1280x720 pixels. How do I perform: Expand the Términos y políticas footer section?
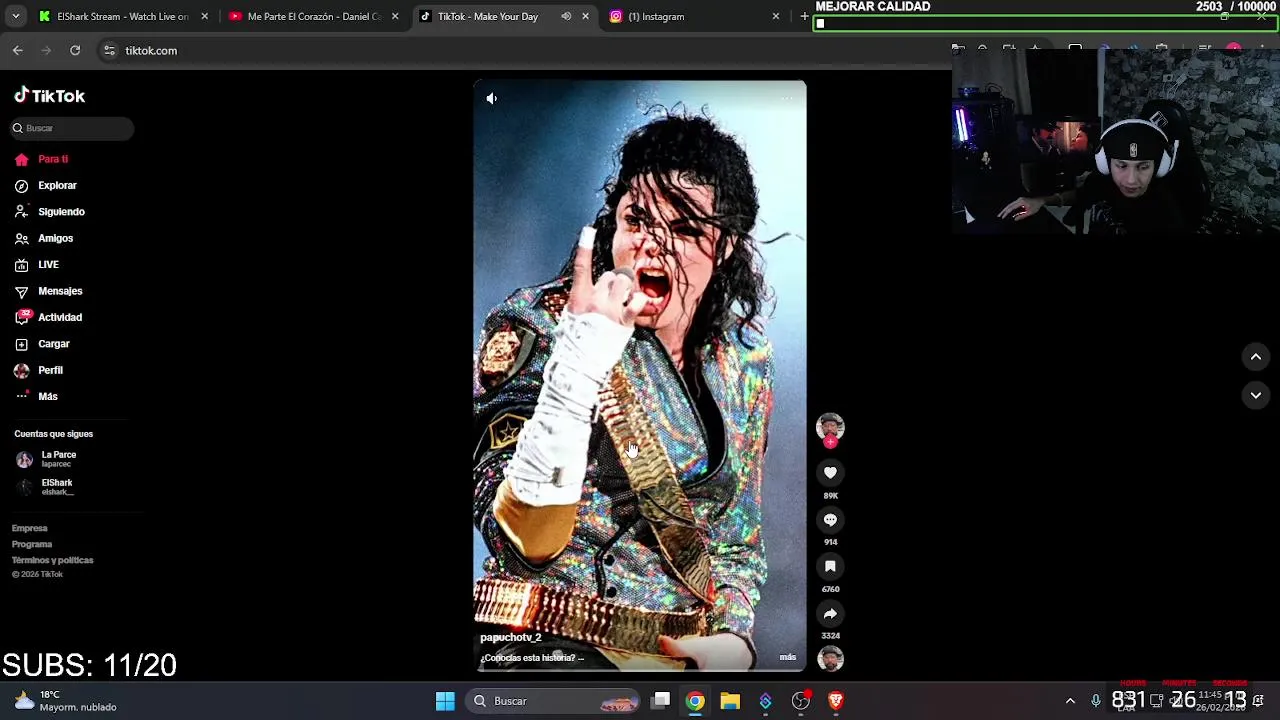click(x=53, y=560)
